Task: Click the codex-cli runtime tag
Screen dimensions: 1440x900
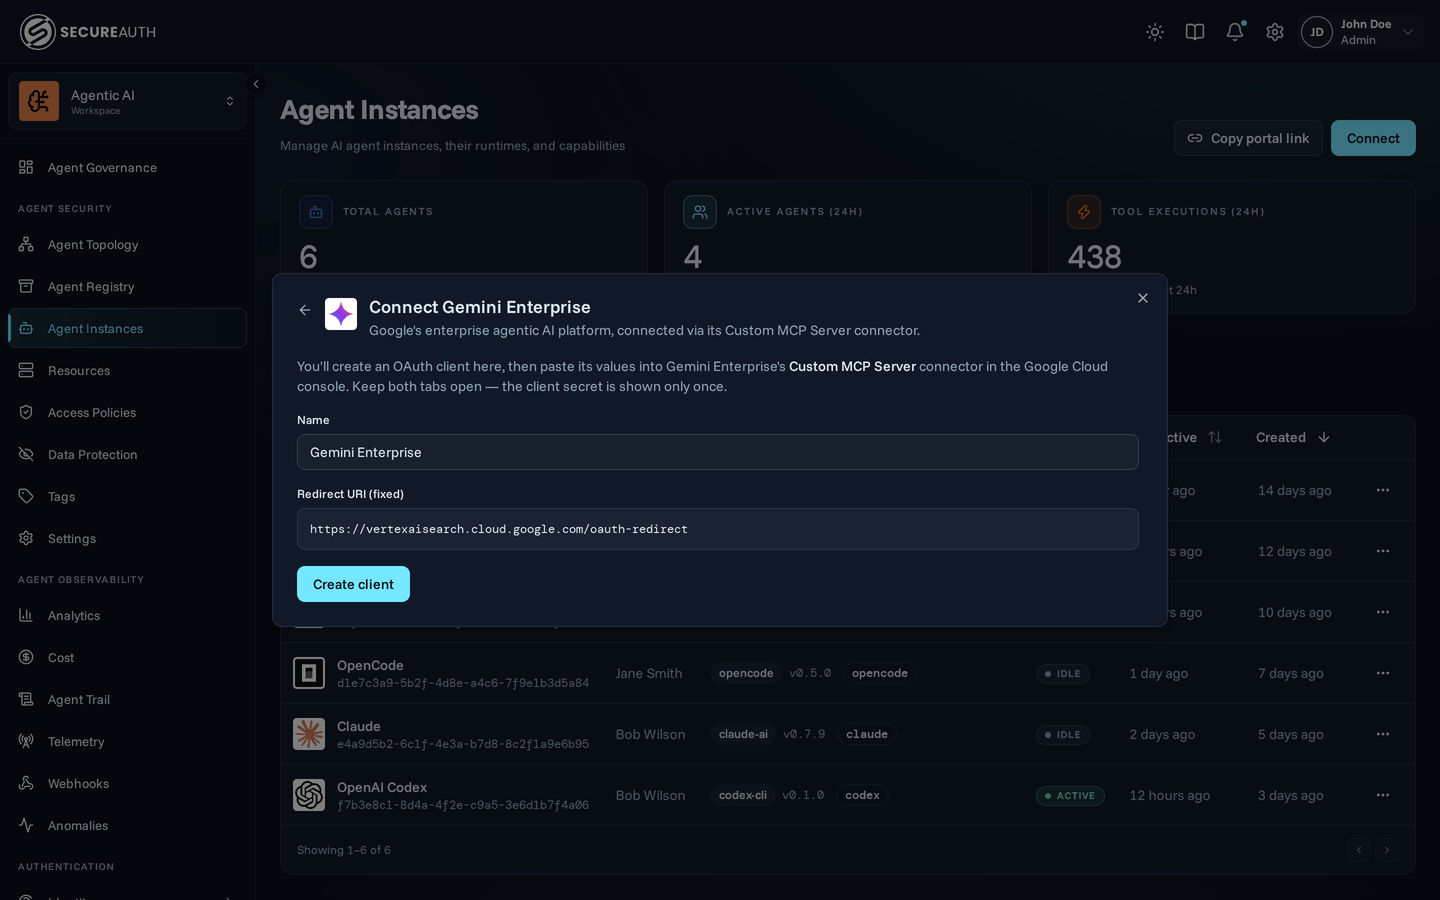Action: (x=743, y=795)
